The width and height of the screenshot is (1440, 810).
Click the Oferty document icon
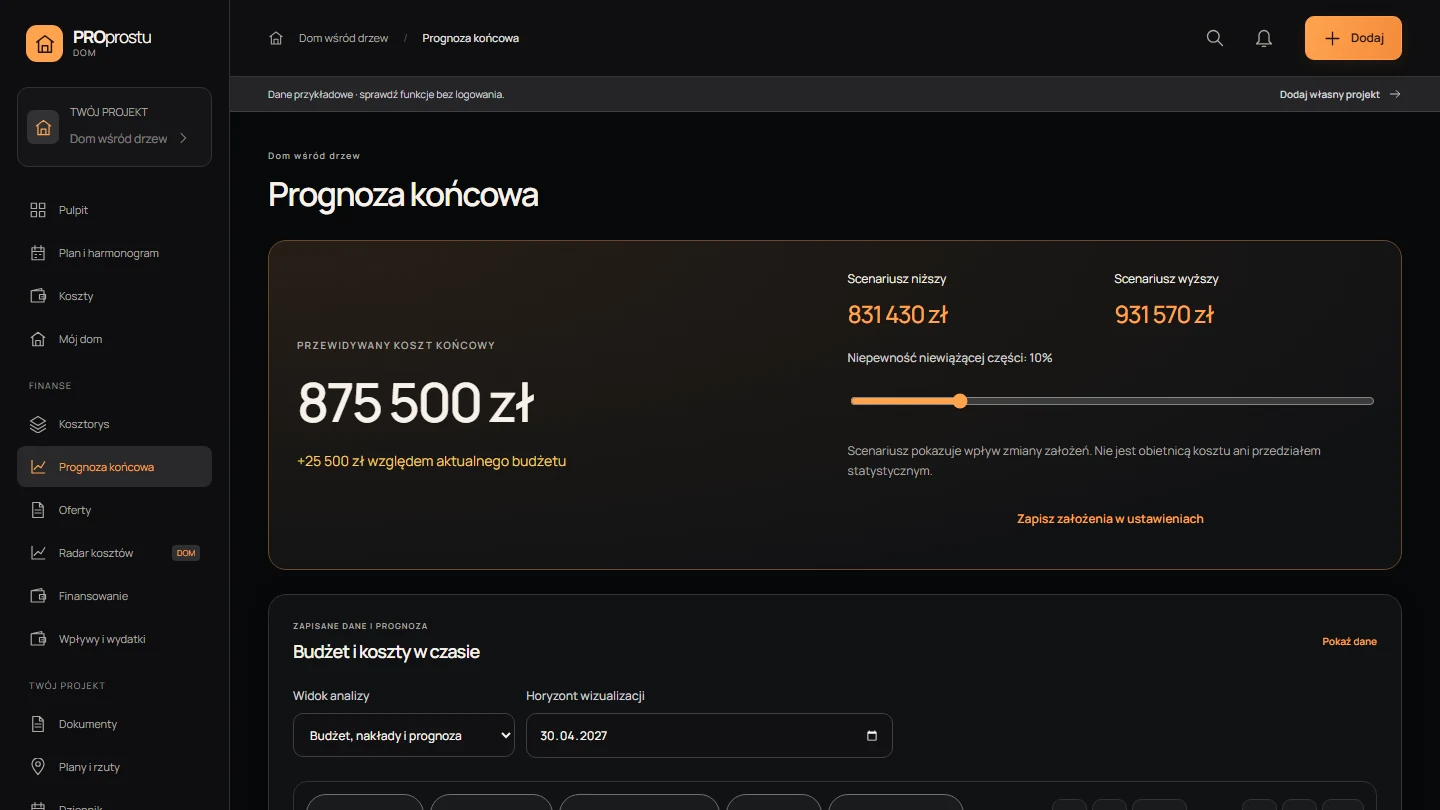(x=38, y=510)
